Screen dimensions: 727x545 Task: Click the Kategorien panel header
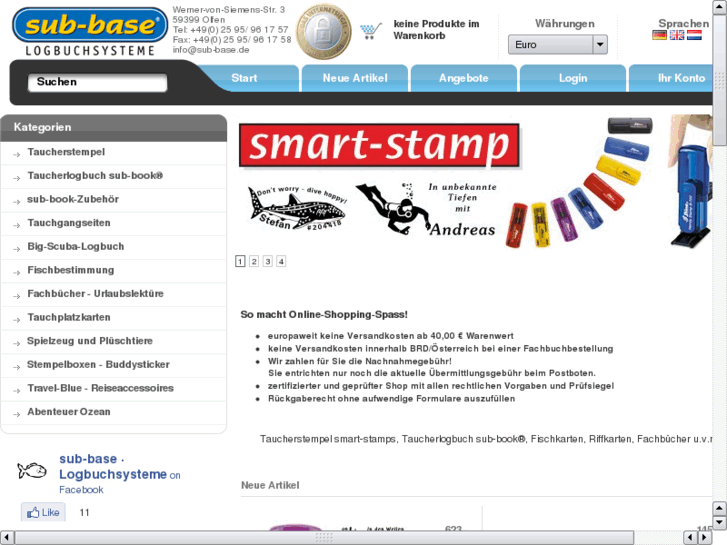coord(114,128)
